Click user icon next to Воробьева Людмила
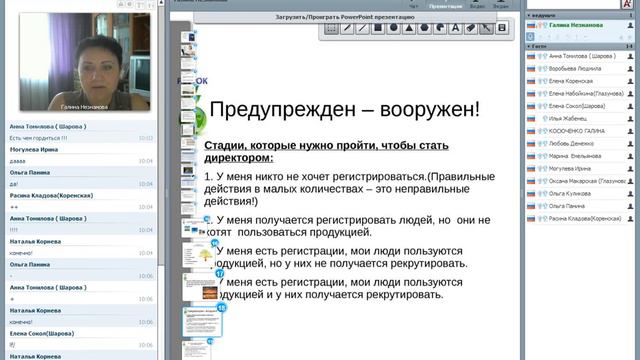640x360 pixels. point(630,69)
